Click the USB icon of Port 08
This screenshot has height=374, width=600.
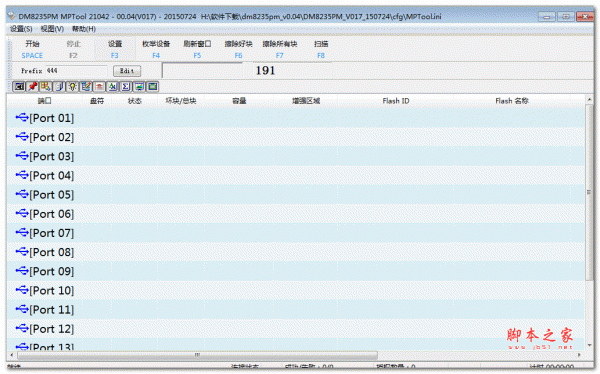(x=22, y=251)
